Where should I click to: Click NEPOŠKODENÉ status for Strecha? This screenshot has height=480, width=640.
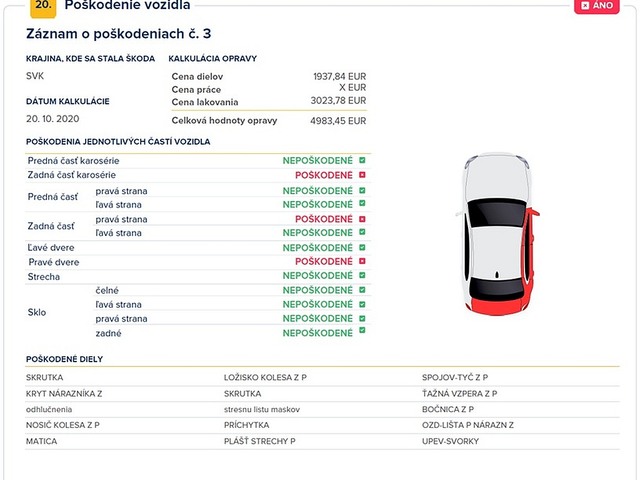click(x=318, y=276)
